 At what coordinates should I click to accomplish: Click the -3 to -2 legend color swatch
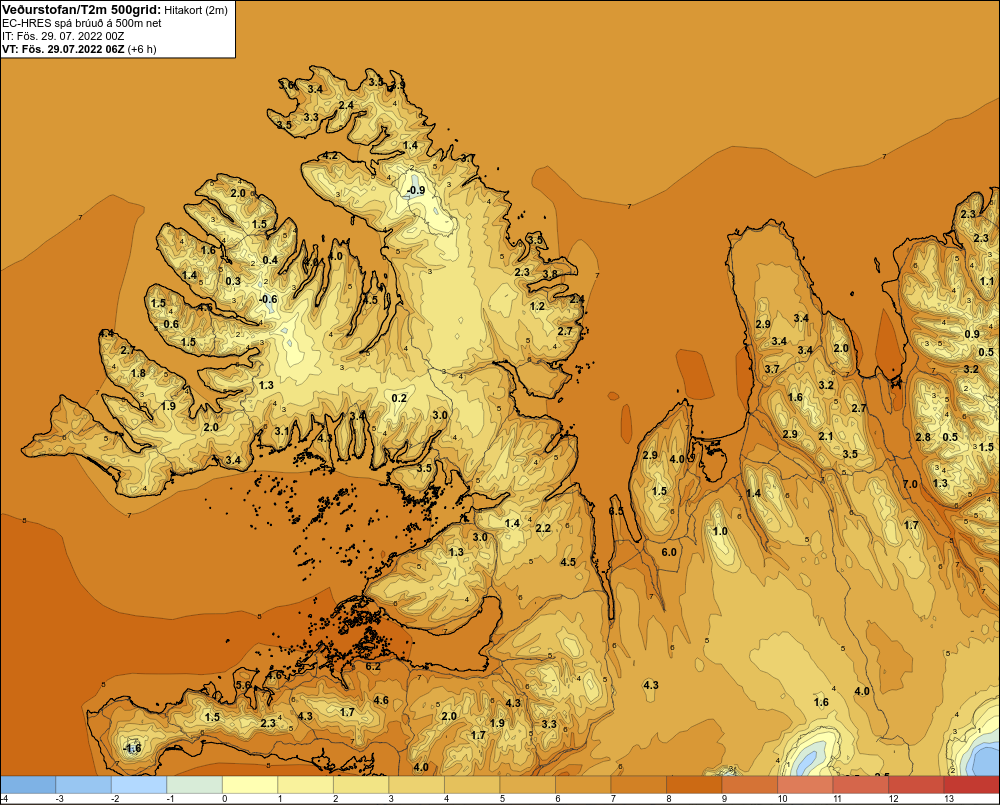(84, 785)
